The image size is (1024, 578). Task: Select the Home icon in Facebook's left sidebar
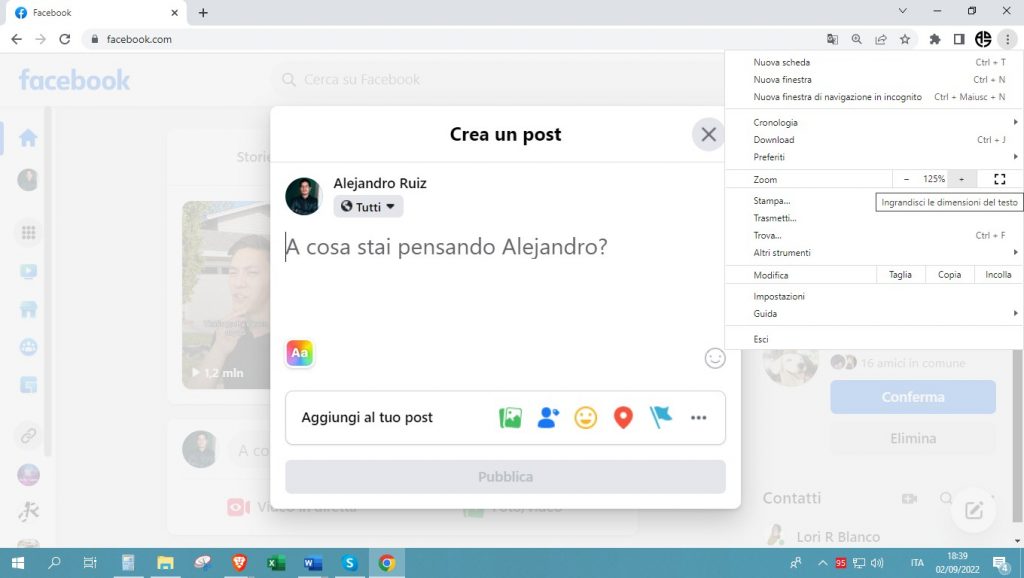tap(27, 140)
